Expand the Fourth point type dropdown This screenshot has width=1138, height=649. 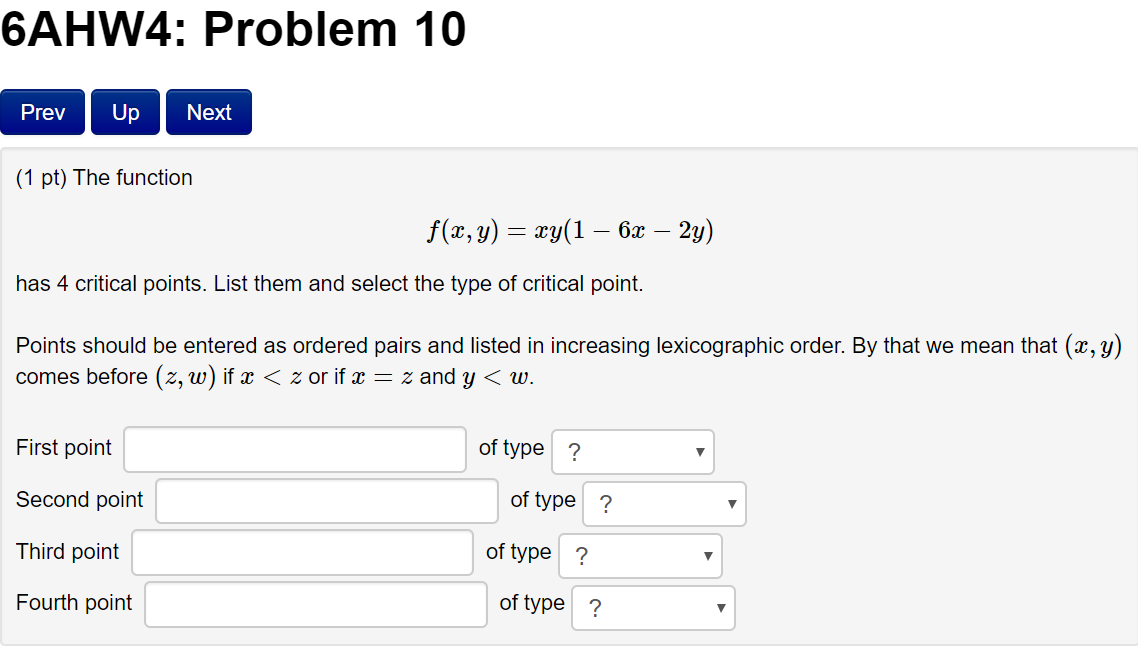[x=652, y=607]
